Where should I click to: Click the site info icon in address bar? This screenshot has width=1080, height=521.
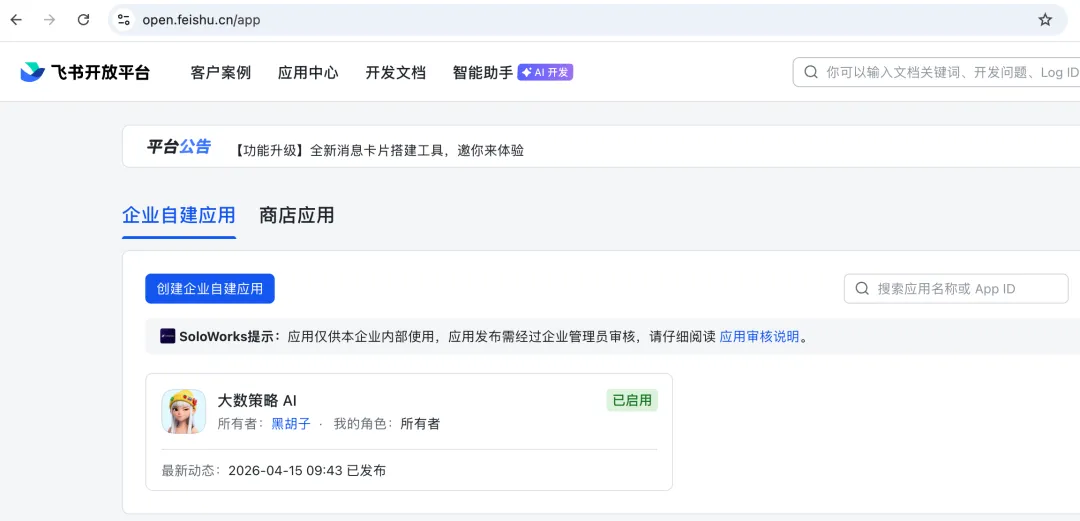124,20
